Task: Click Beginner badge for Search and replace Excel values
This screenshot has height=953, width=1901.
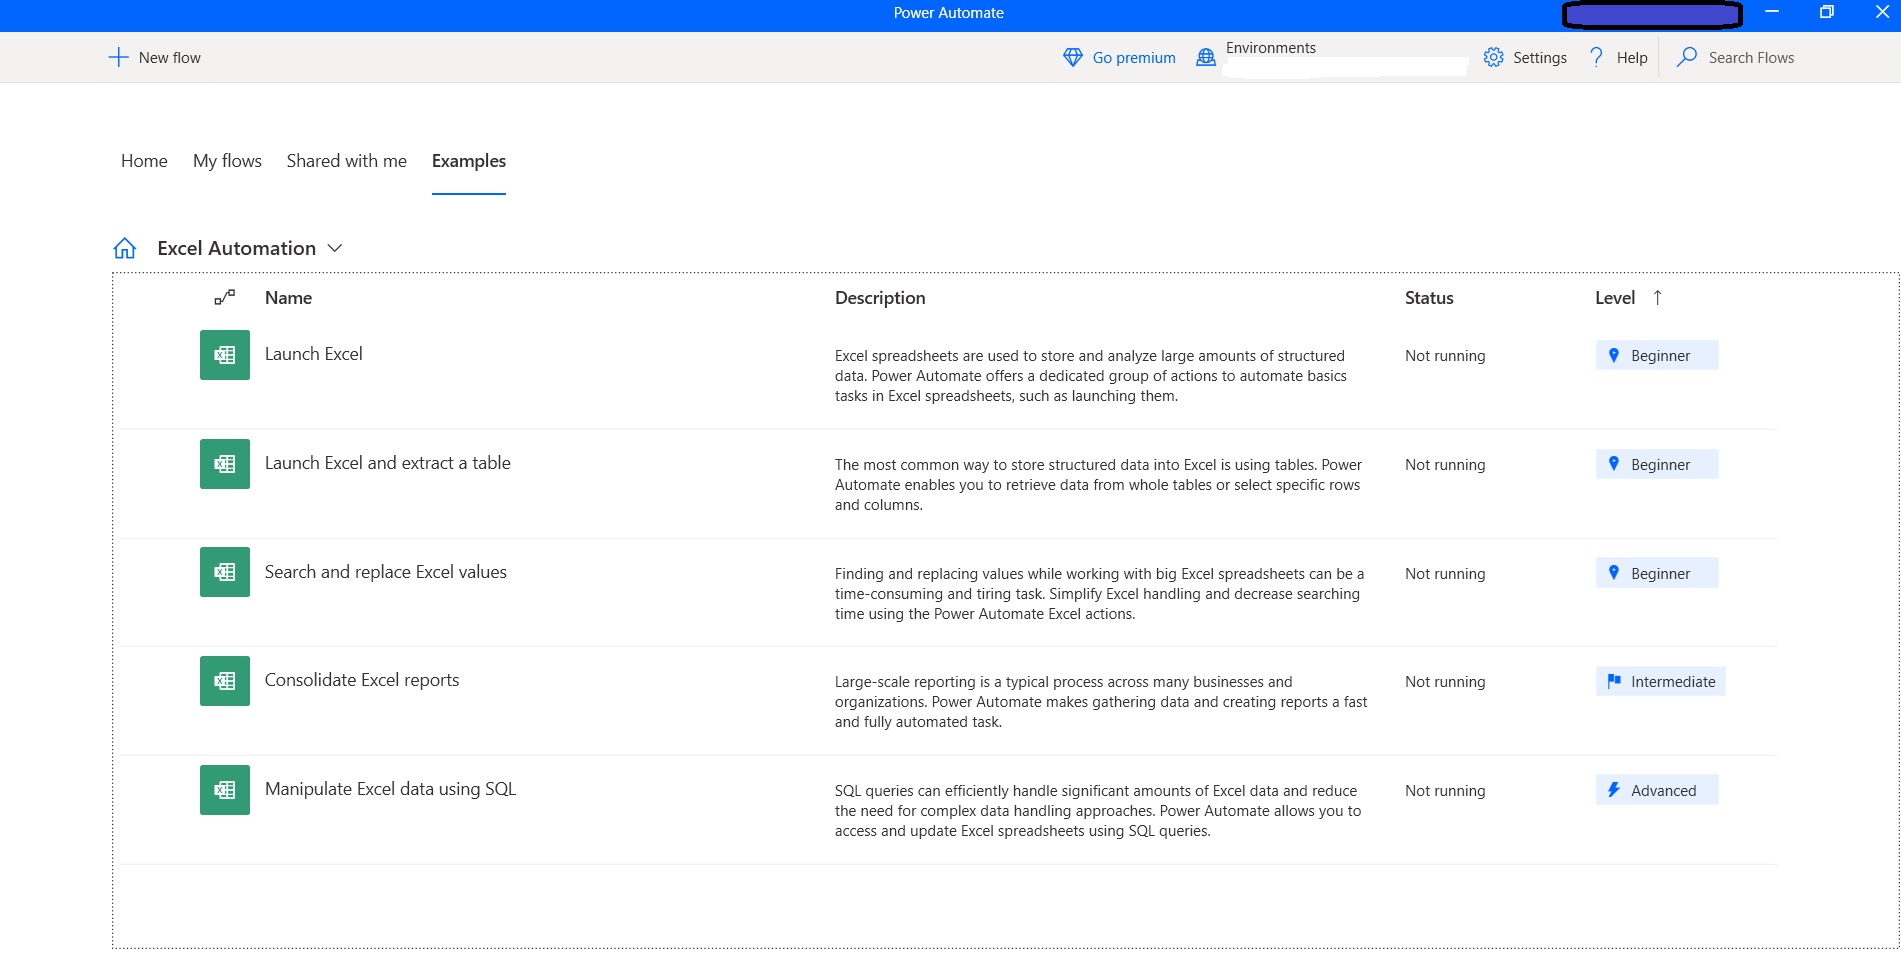Action: [x=1657, y=573]
